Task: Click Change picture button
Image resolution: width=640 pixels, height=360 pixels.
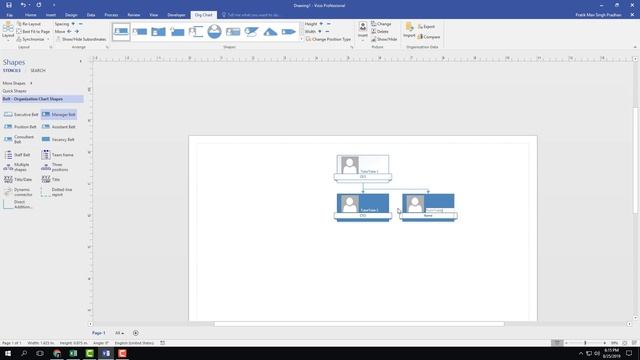Action: click(x=381, y=24)
